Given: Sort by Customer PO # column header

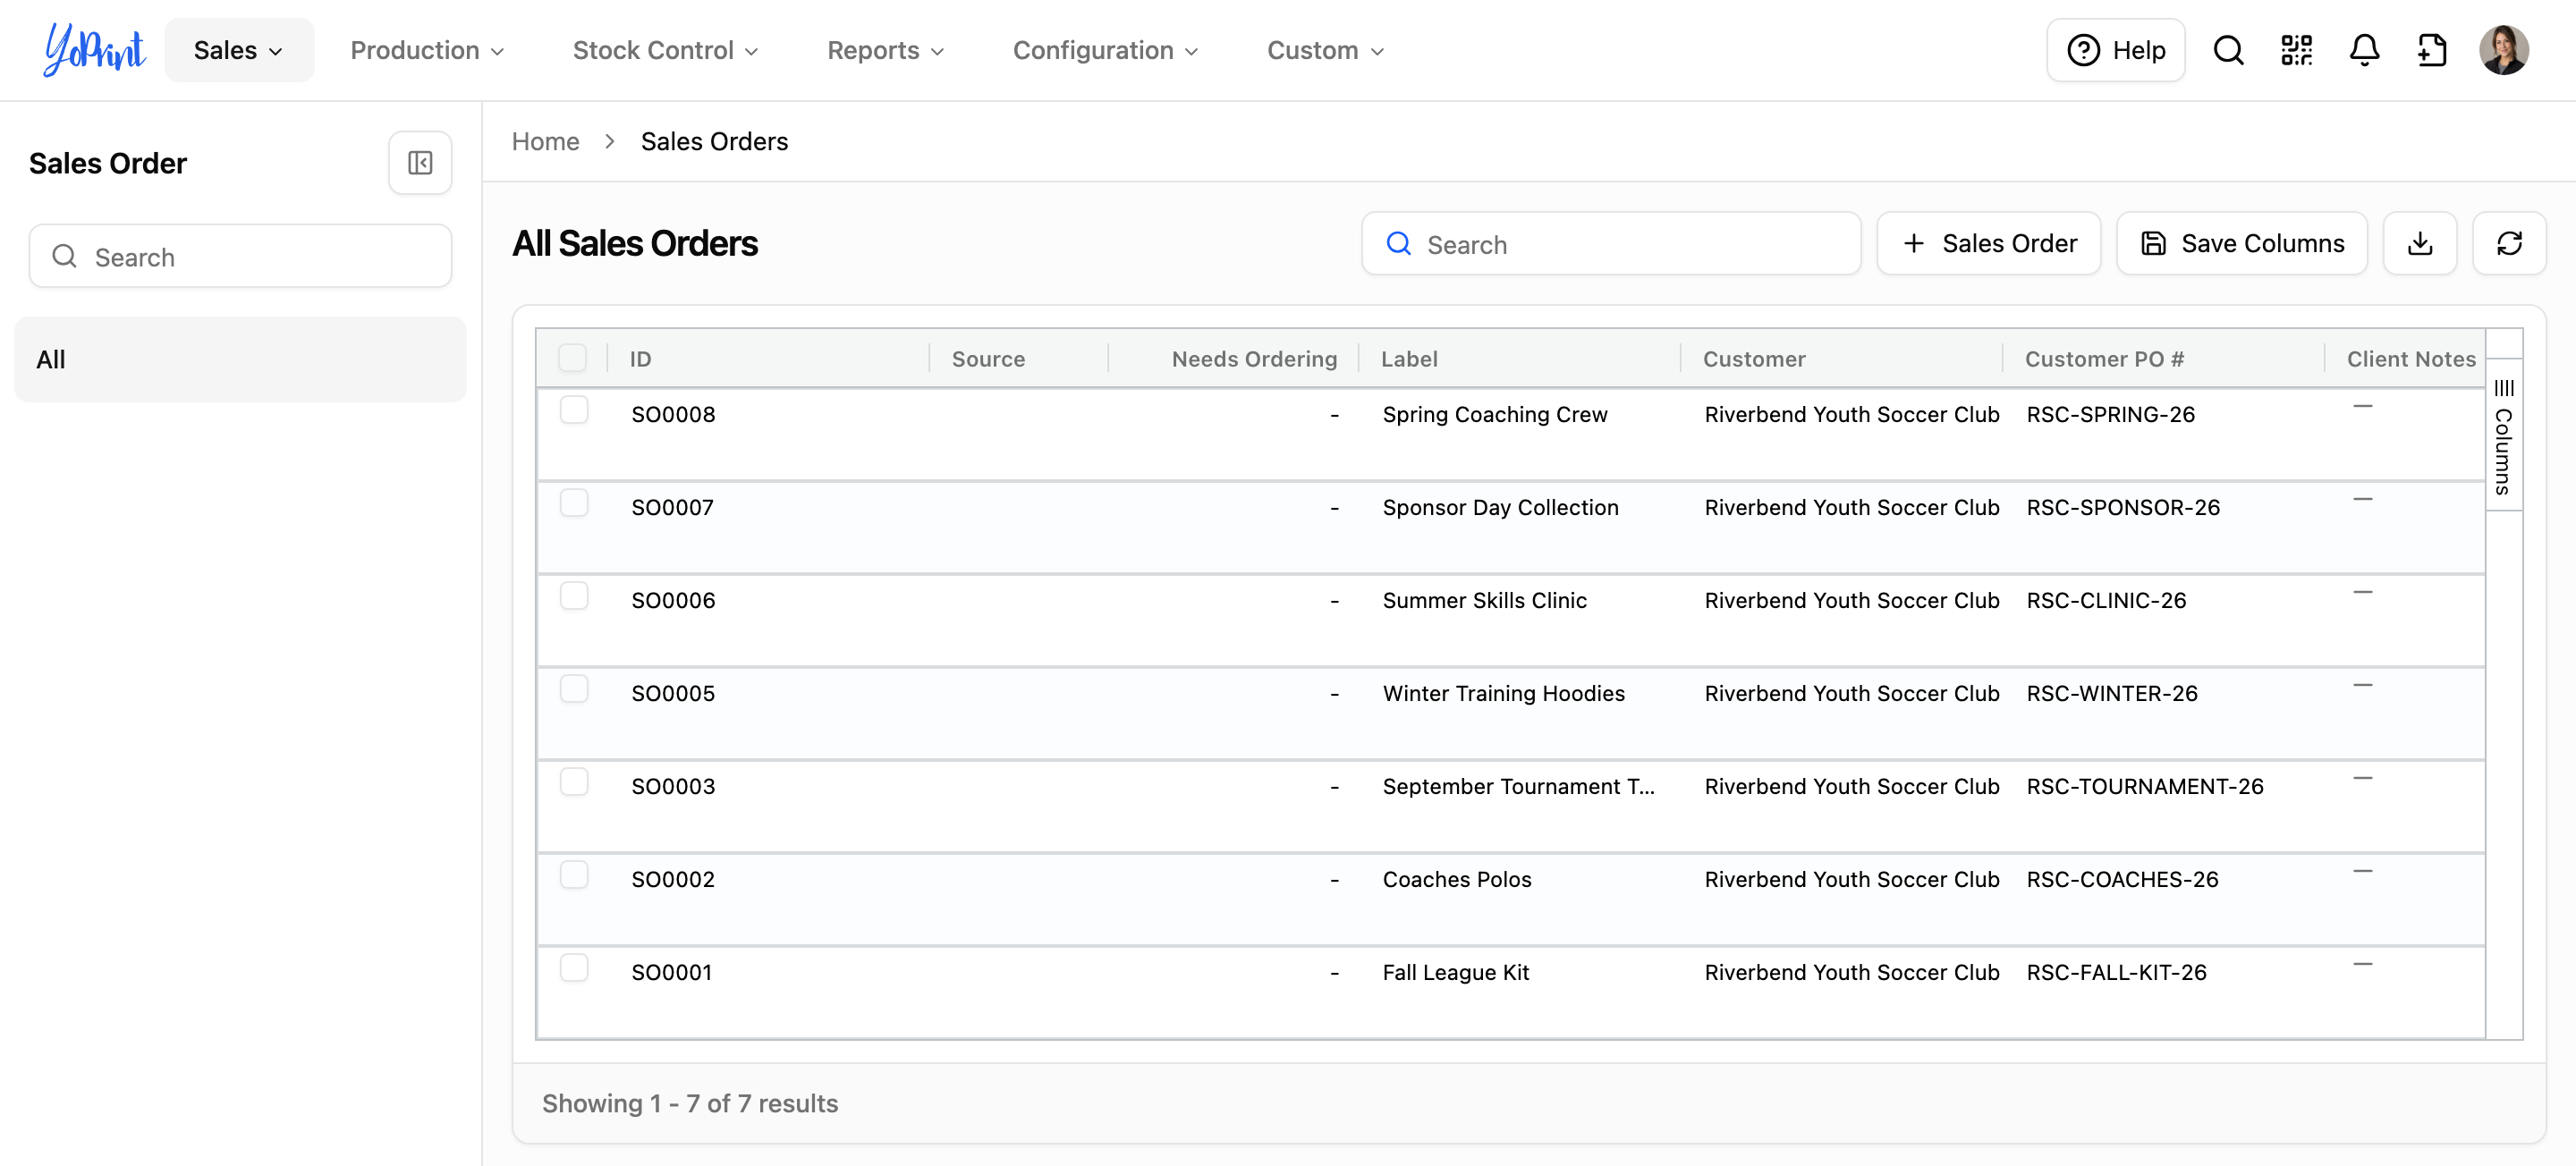Looking at the screenshot, I should click(x=2104, y=359).
